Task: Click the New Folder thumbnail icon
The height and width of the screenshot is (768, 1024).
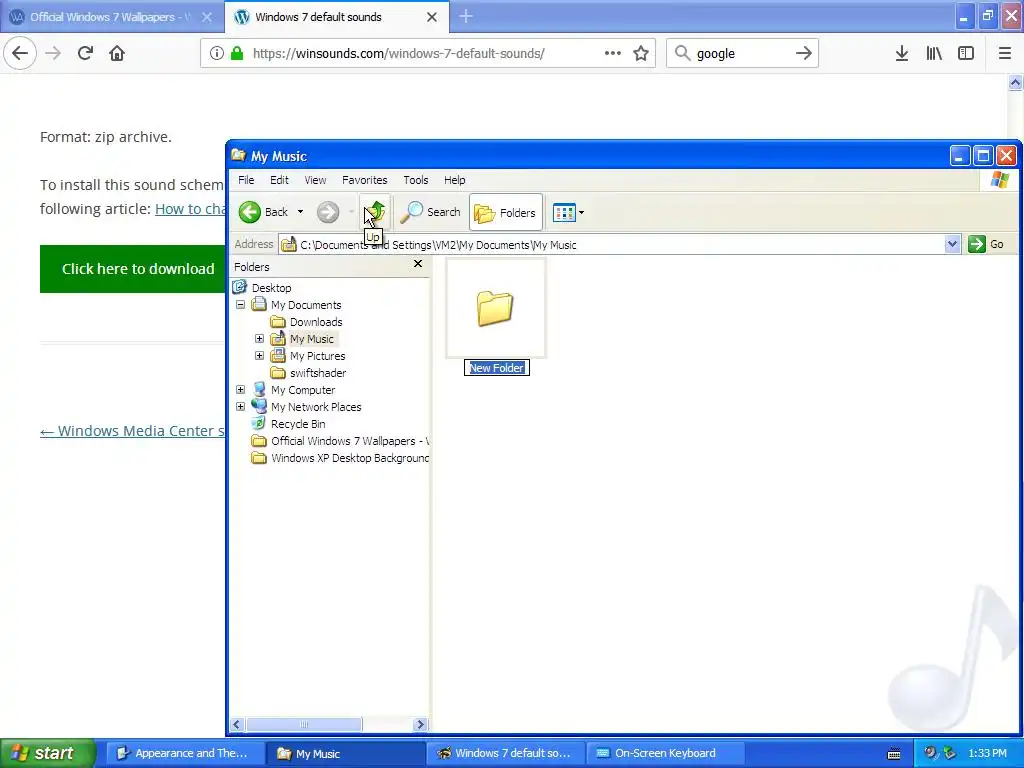Action: 496,308
